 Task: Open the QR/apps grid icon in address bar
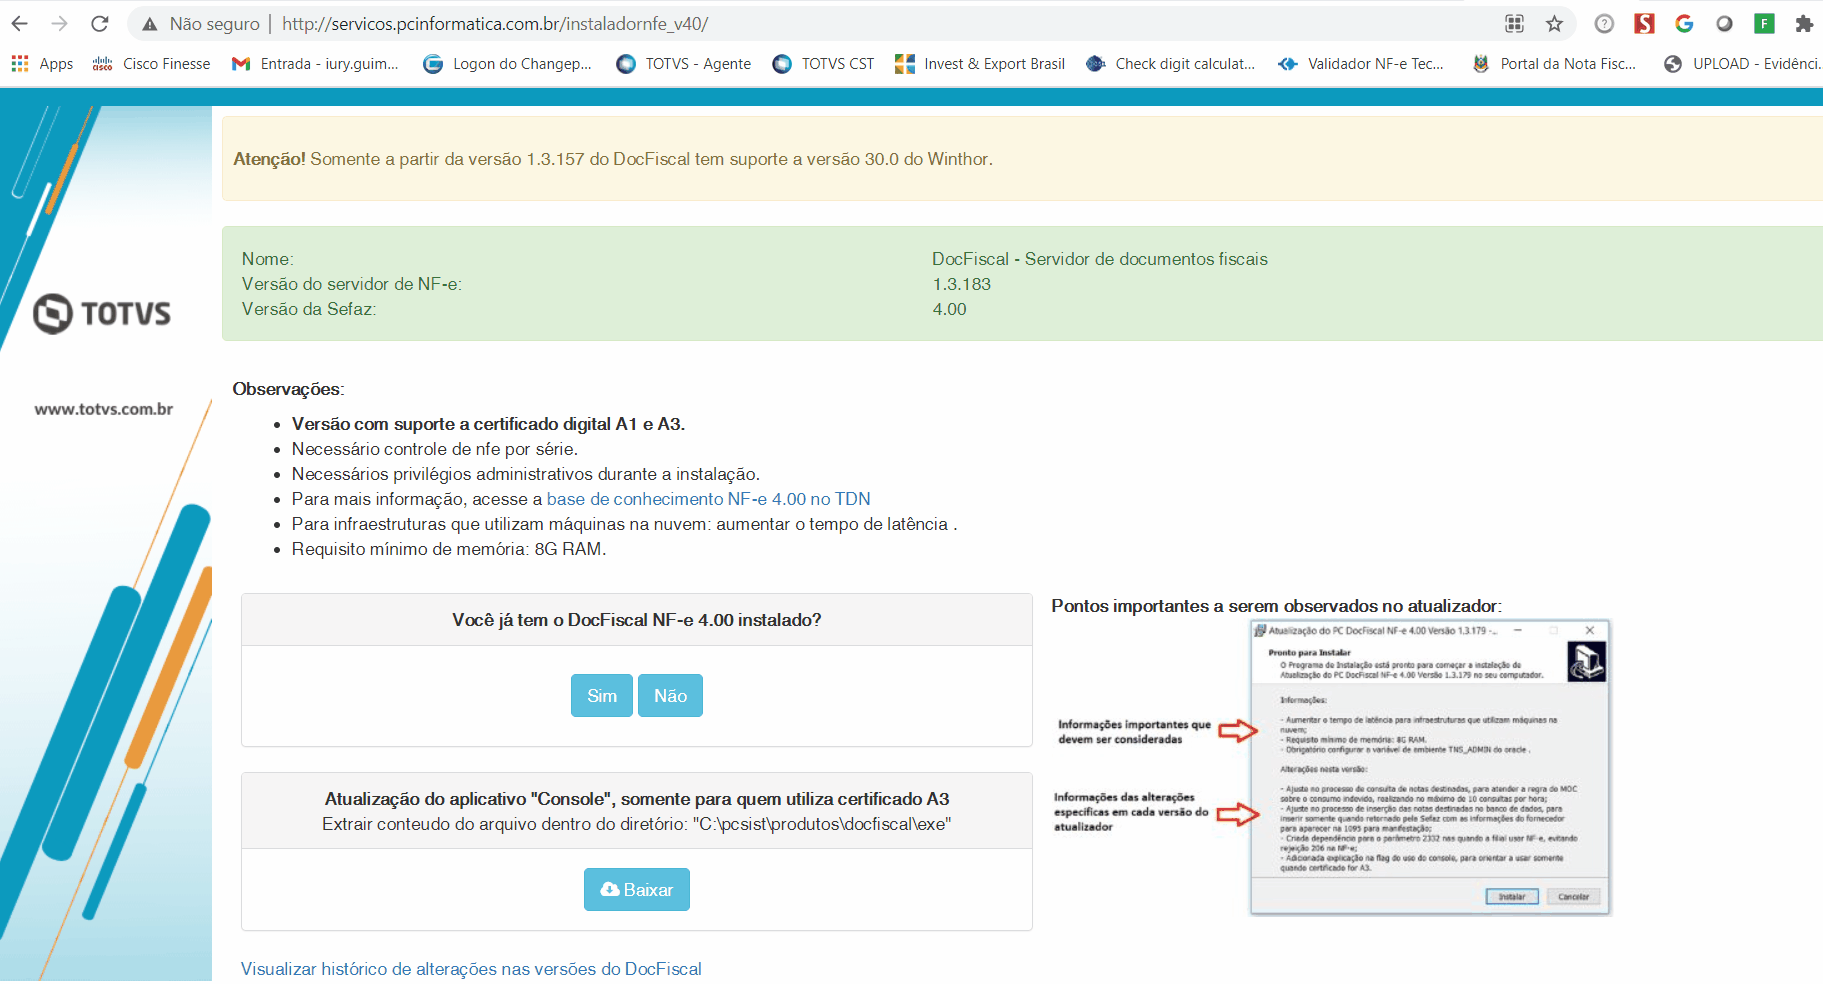(x=1514, y=23)
